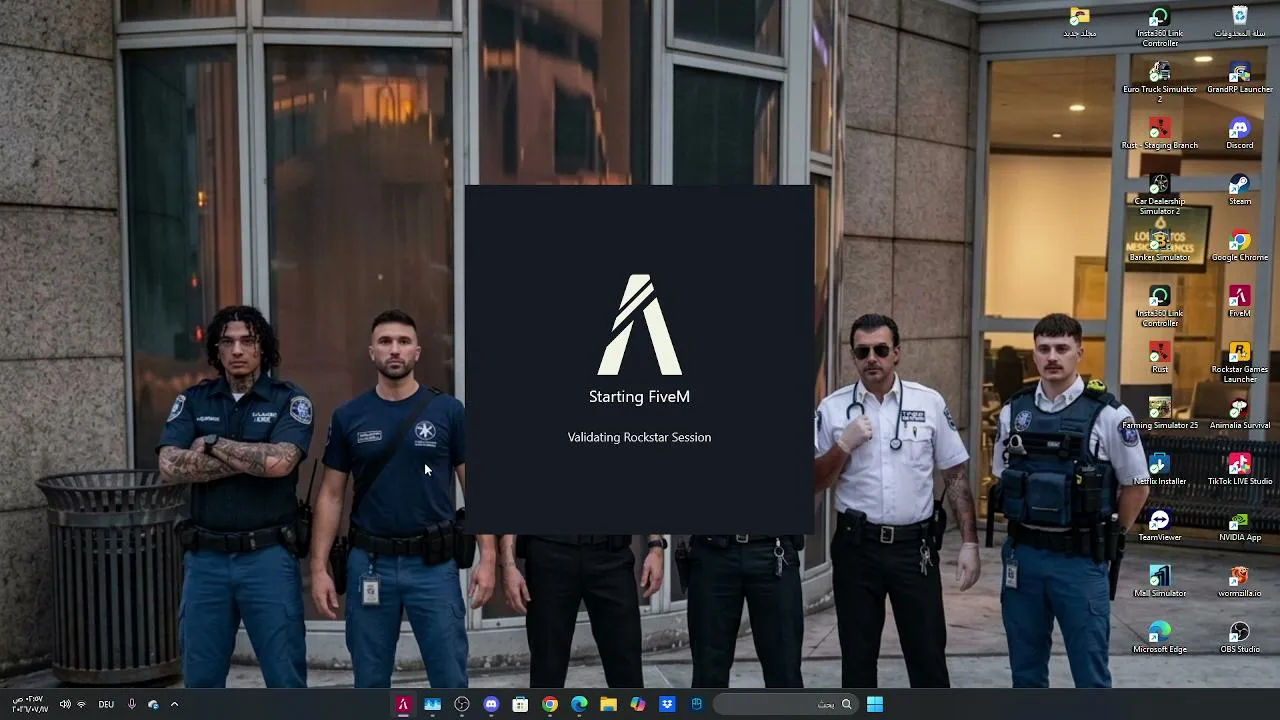Click the "Starting FiveM" splash text
The width and height of the screenshot is (1280, 720).
coord(639,397)
